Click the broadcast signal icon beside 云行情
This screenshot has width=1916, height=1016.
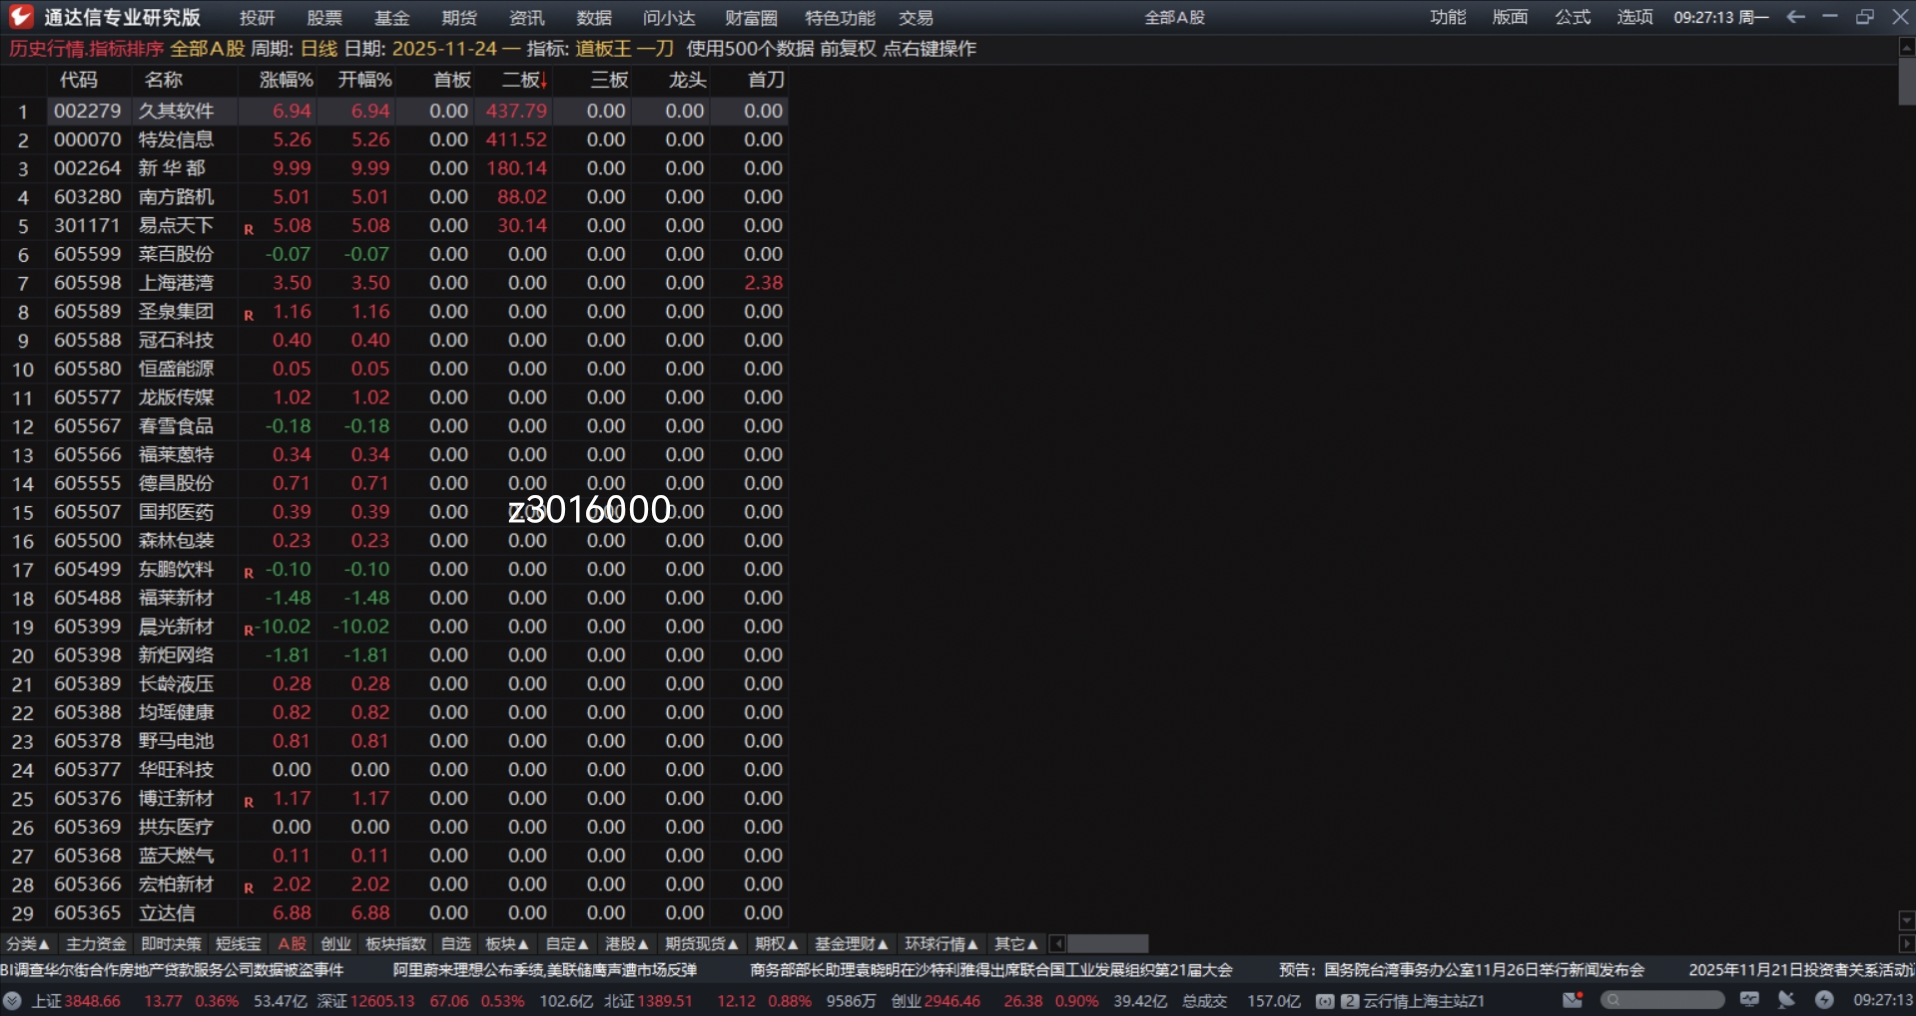(x=1325, y=1001)
